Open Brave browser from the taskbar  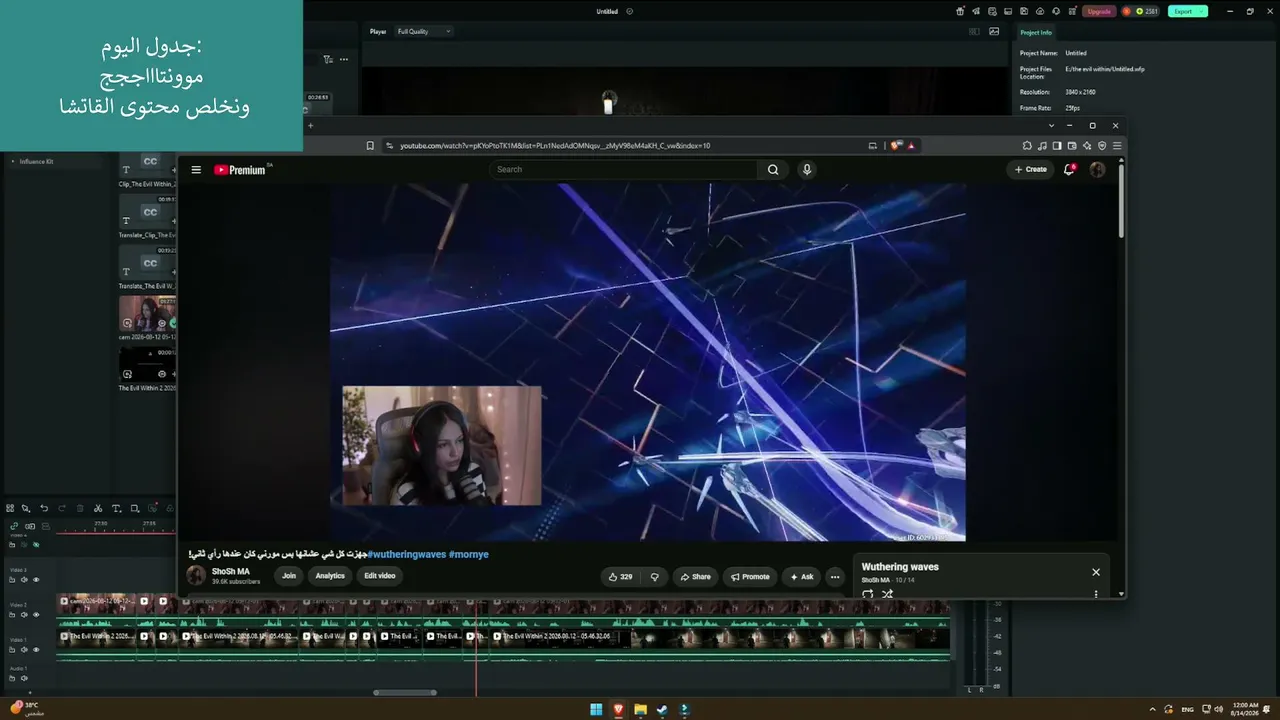618,710
